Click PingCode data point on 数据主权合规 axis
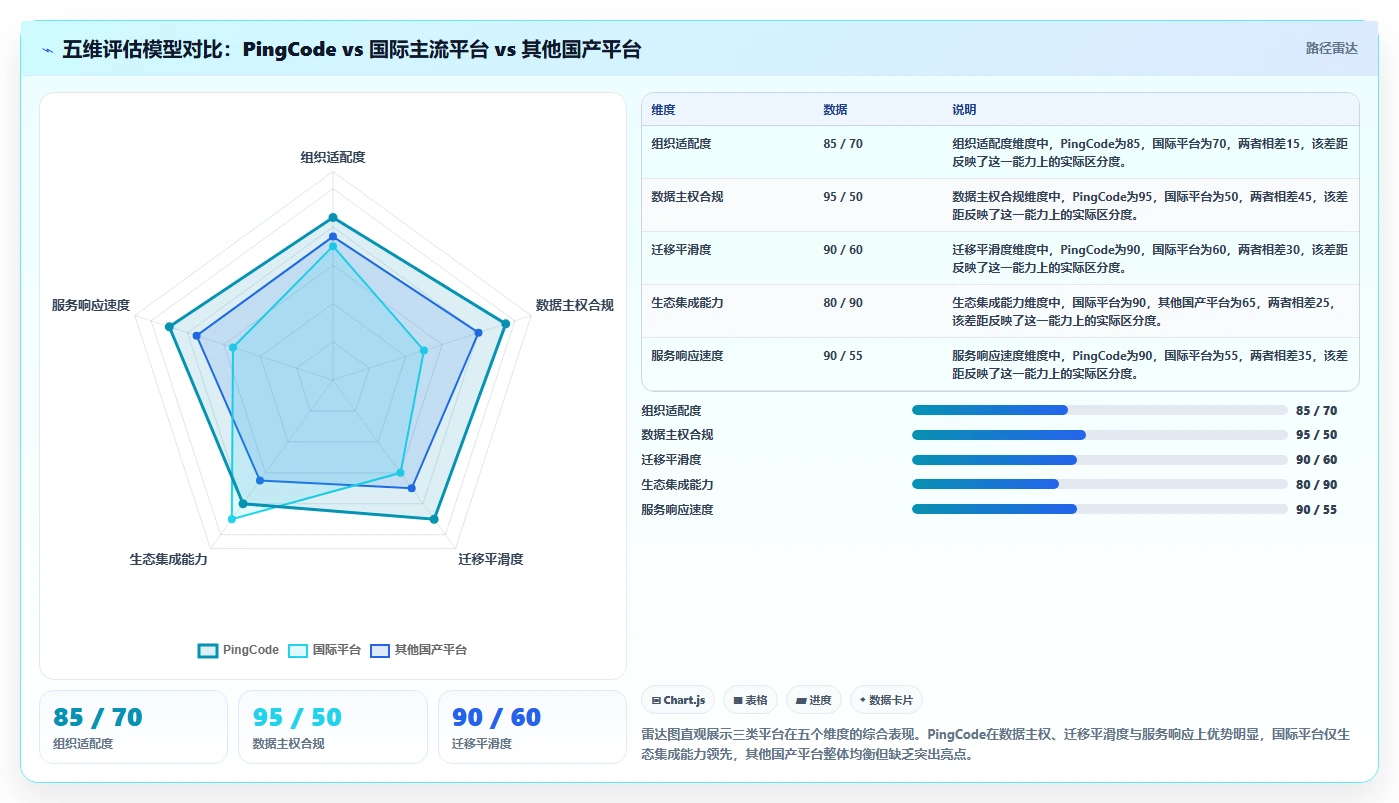The width and height of the screenshot is (1399, 803). coord(506,323)
